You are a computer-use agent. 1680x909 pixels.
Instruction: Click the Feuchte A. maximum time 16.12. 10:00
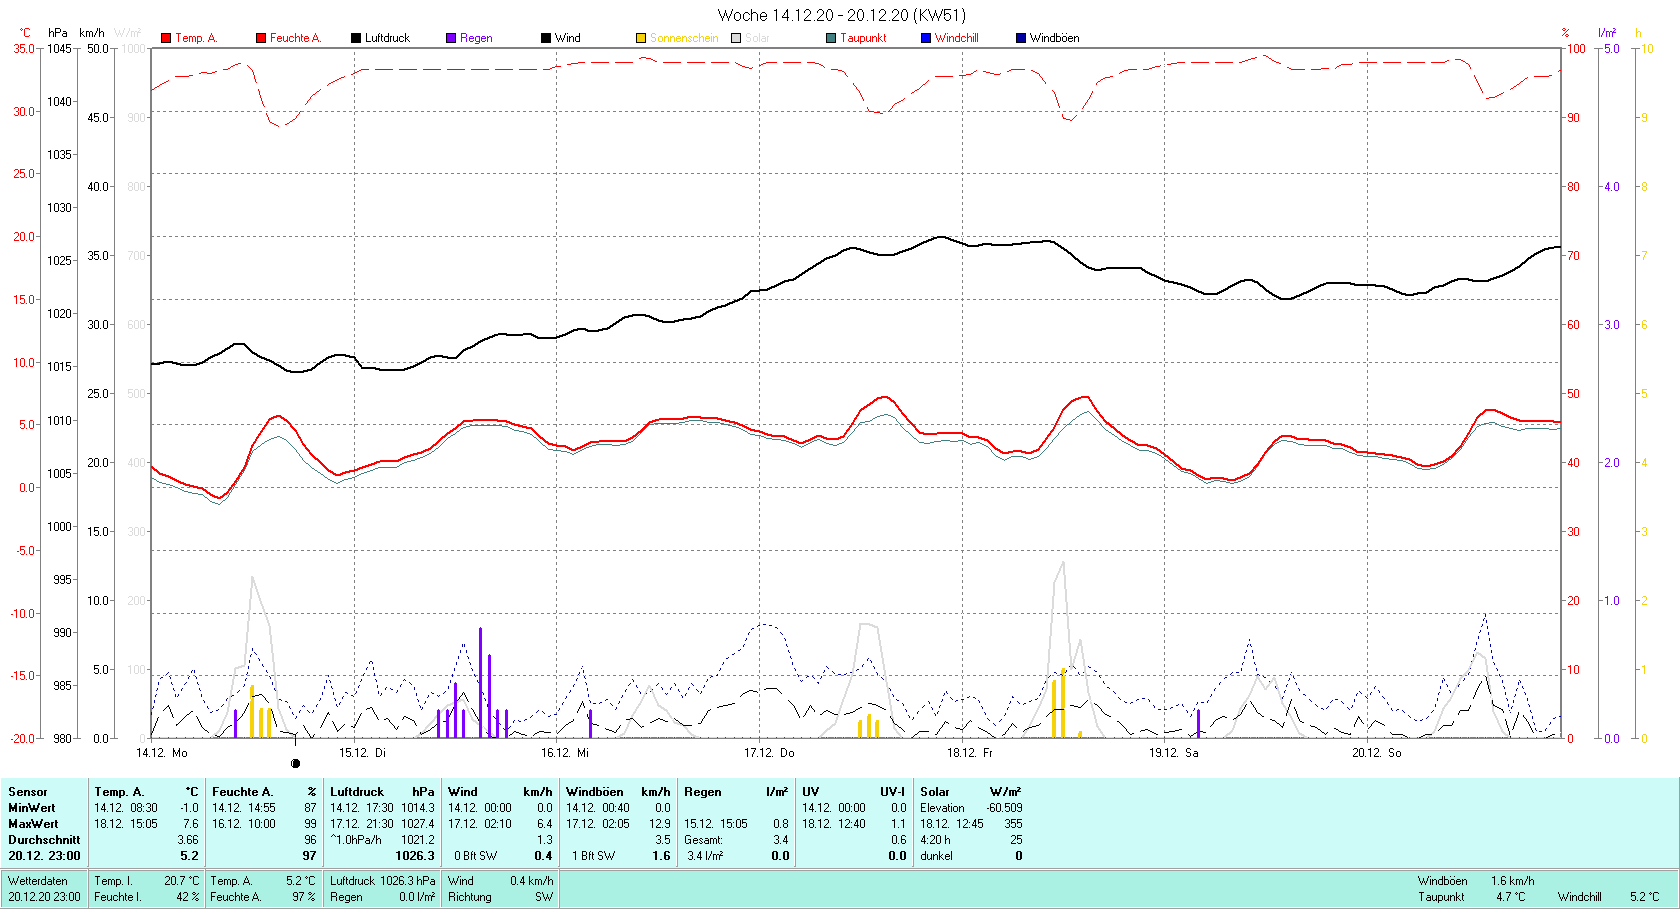click(x=244, y=823)
